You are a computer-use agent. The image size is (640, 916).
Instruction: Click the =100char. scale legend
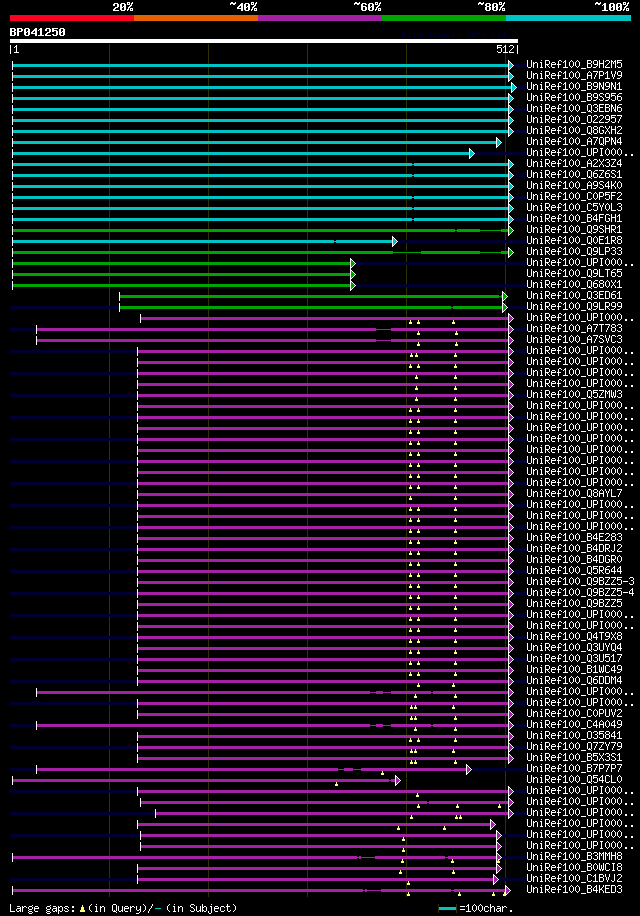(x=476, y=908)
